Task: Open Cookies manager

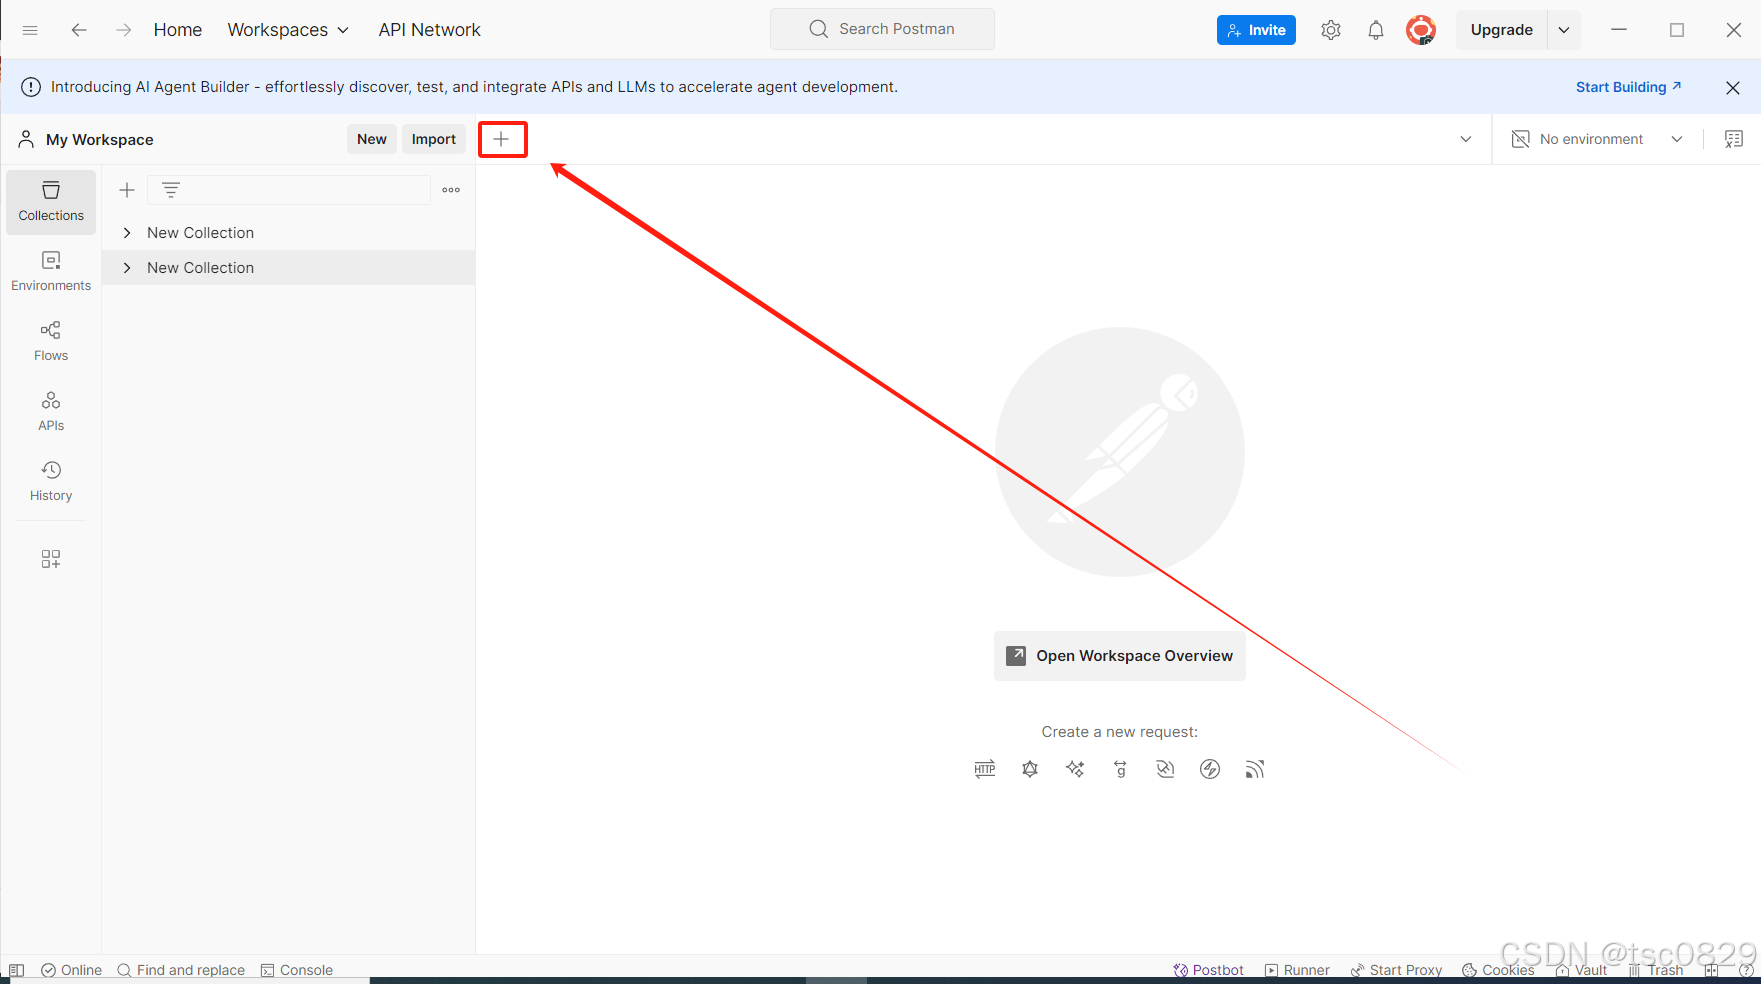Action: click(x=1498, y=970)
